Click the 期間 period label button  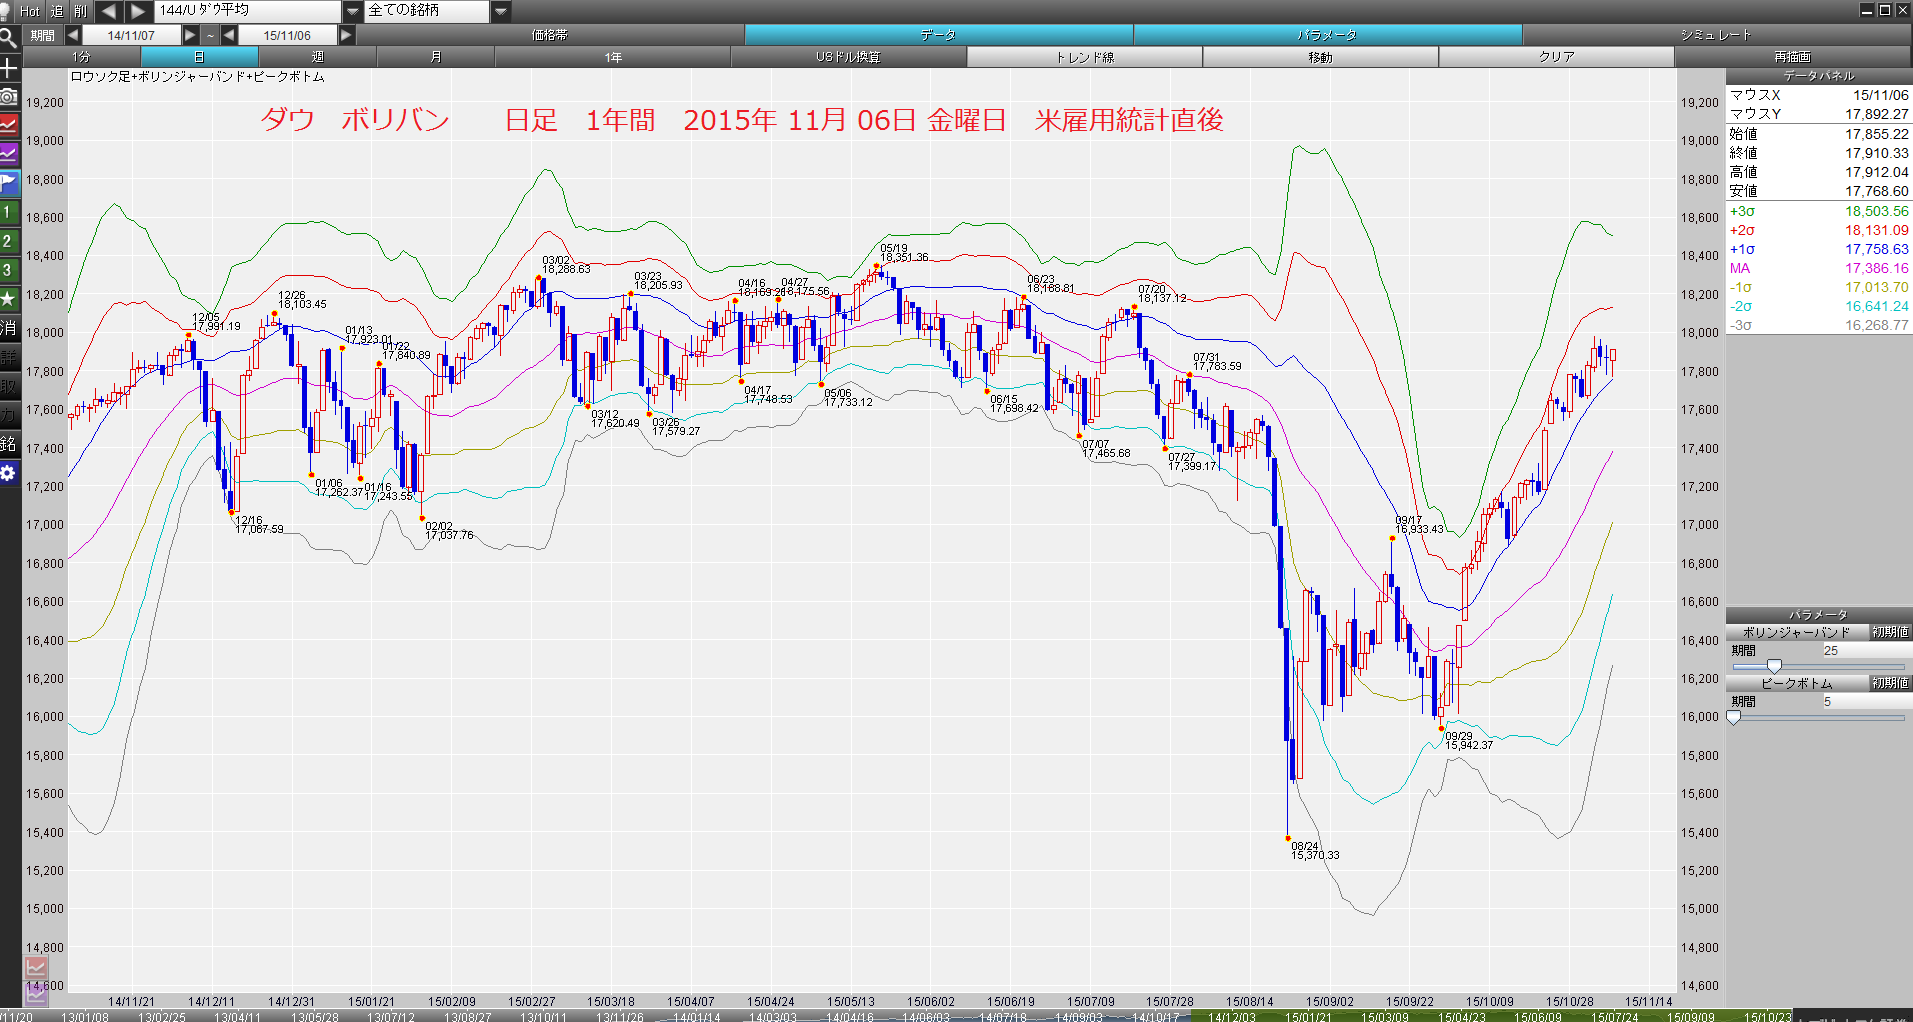click(43, 35)
